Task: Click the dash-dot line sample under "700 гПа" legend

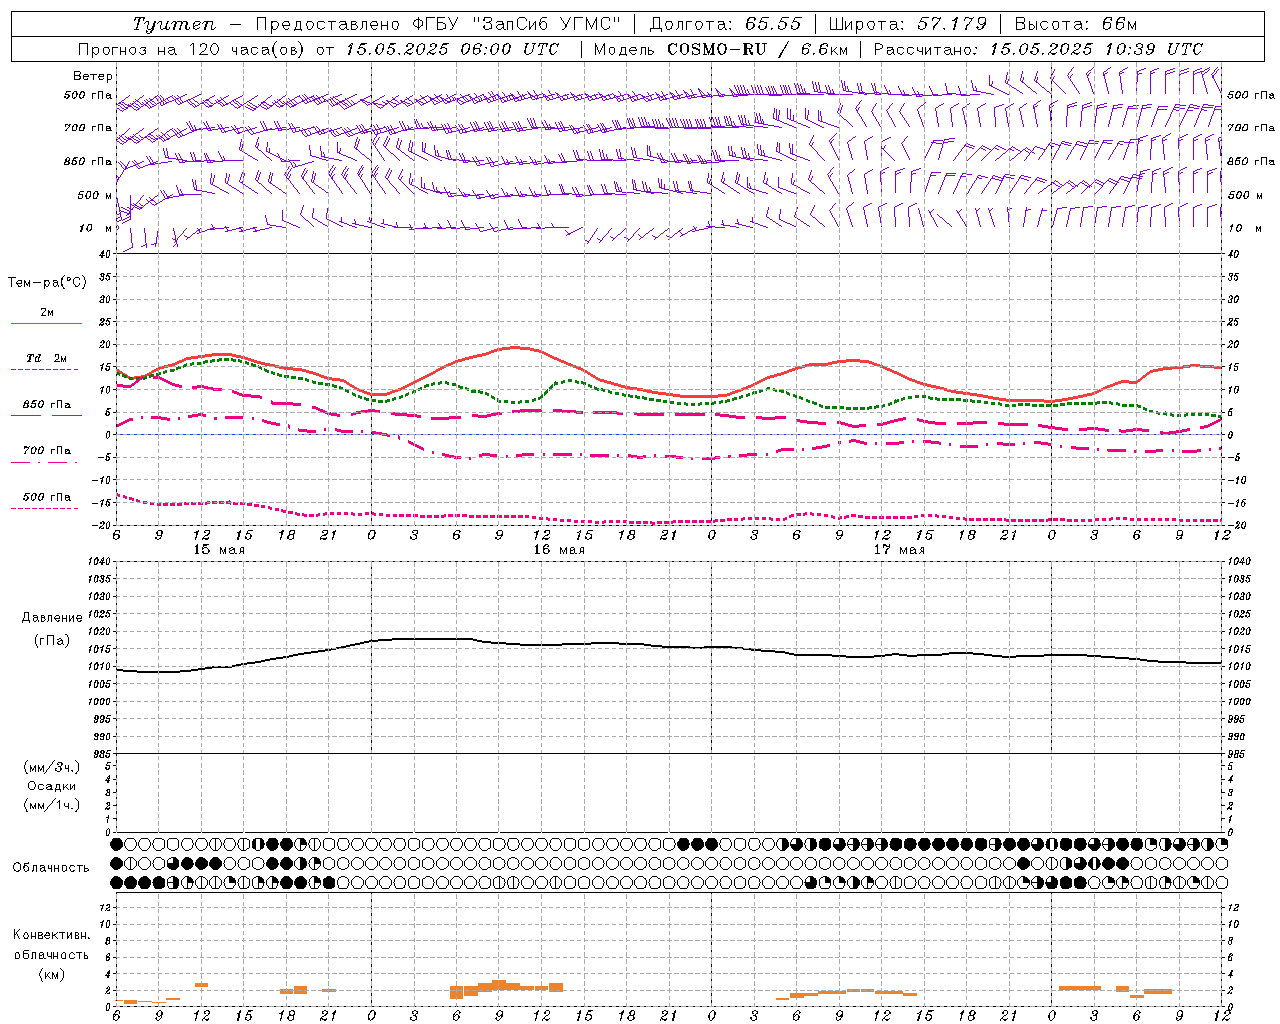Action: coord(46,462)
